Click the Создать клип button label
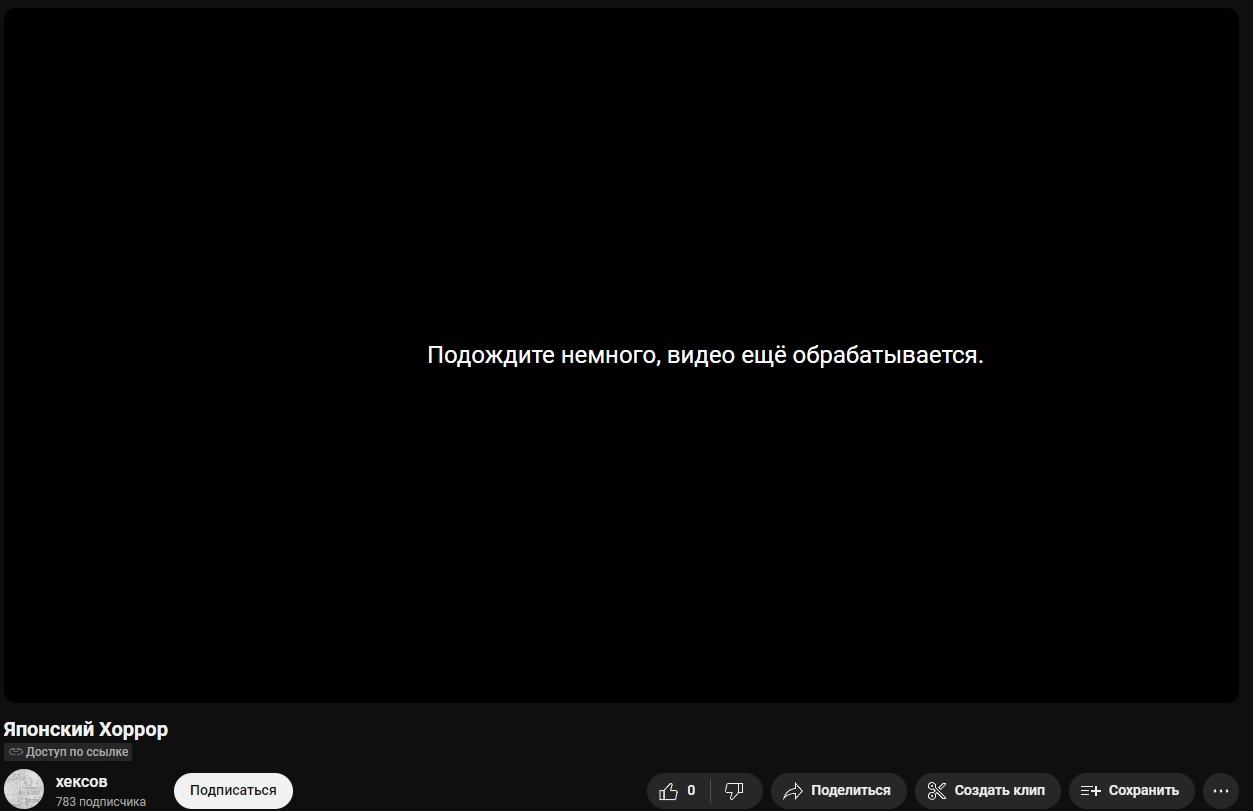1253x811 pixels. (999, 791)
